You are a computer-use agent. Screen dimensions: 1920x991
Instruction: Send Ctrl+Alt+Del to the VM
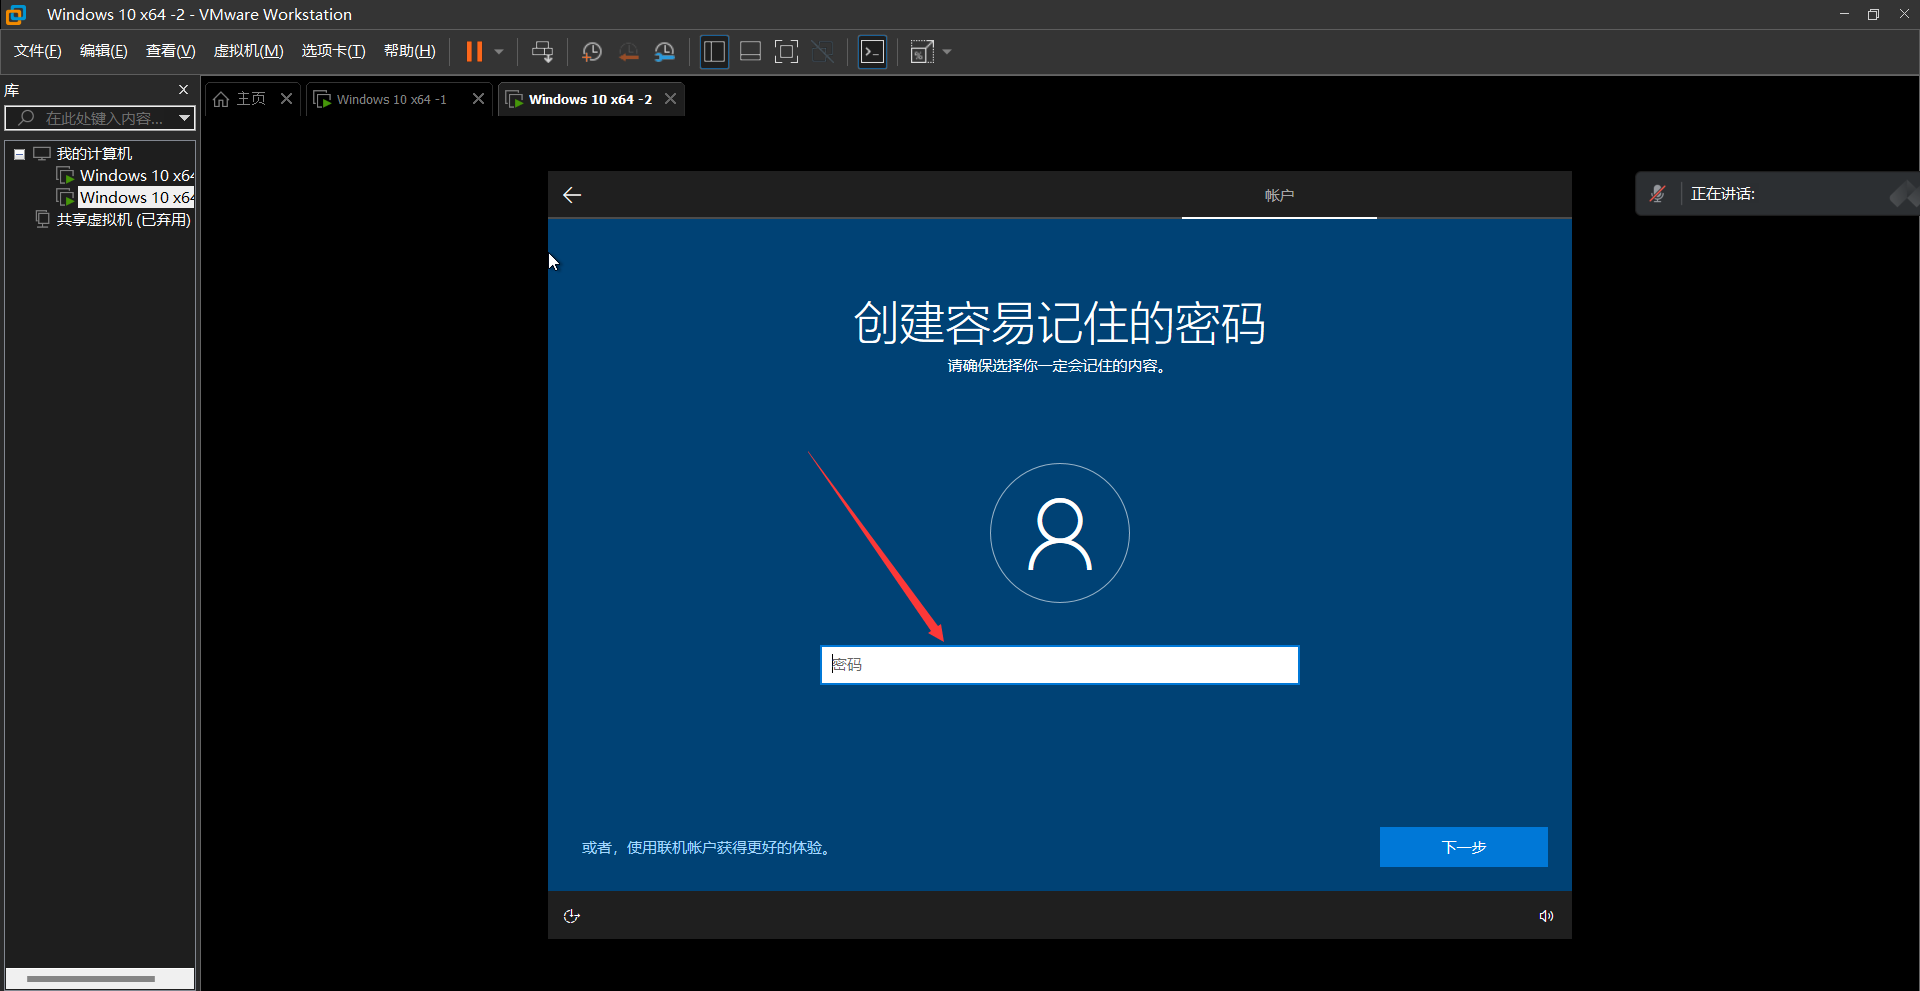tap(542, 51)
